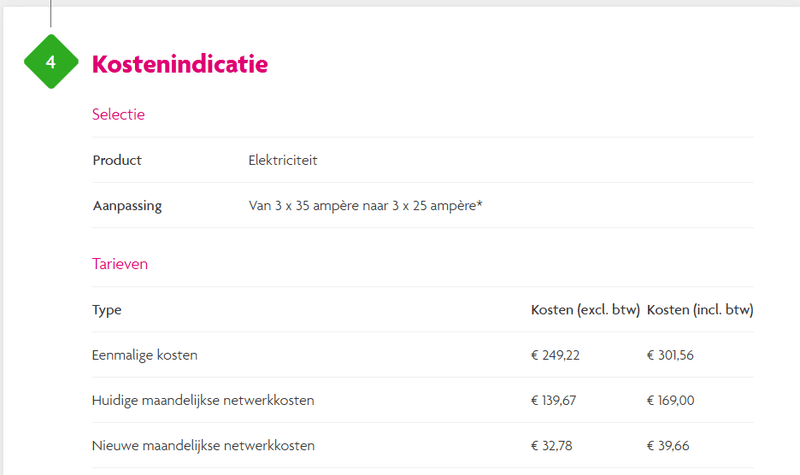Click the ampère adjustment description text
Viewport: 800px width, 475px height.
pos(366,206)
